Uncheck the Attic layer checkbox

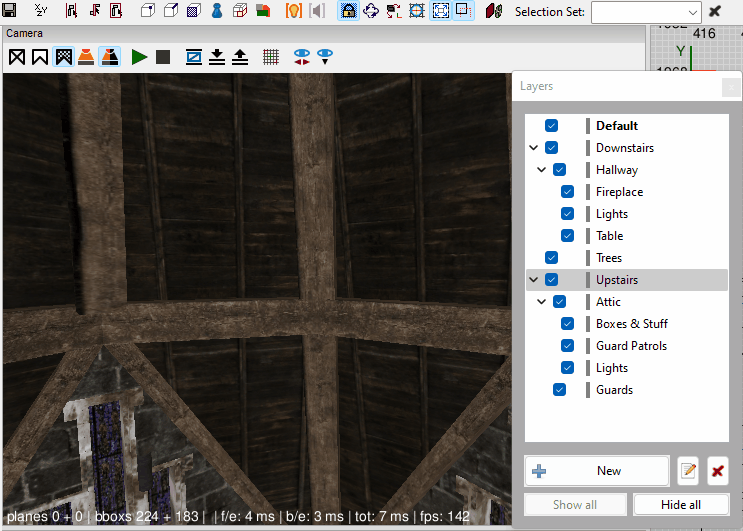[x=560, y=302]
